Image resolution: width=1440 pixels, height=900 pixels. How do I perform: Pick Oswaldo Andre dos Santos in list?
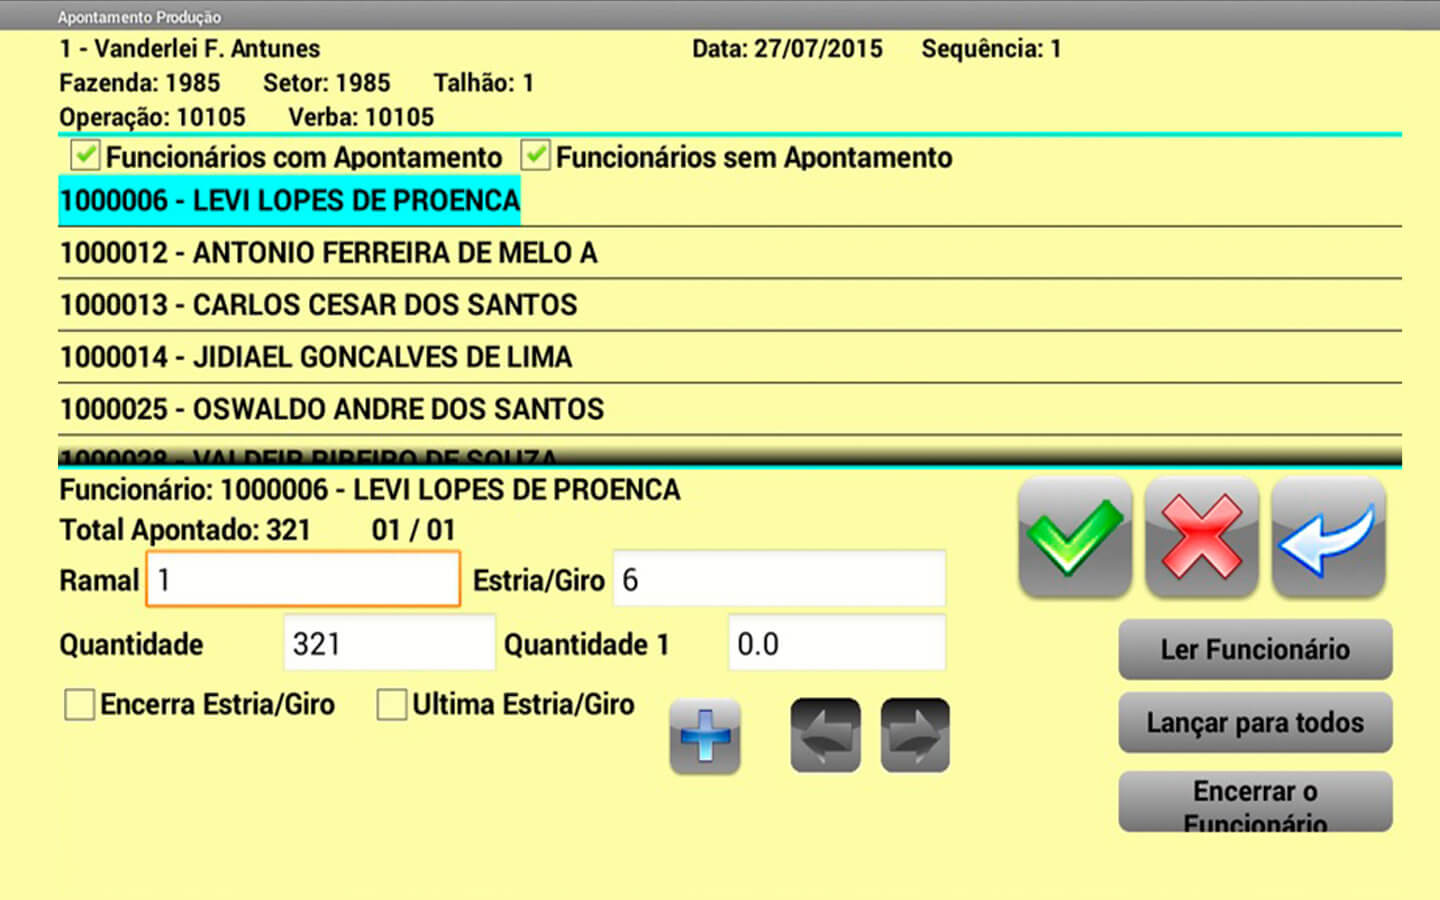332,409
